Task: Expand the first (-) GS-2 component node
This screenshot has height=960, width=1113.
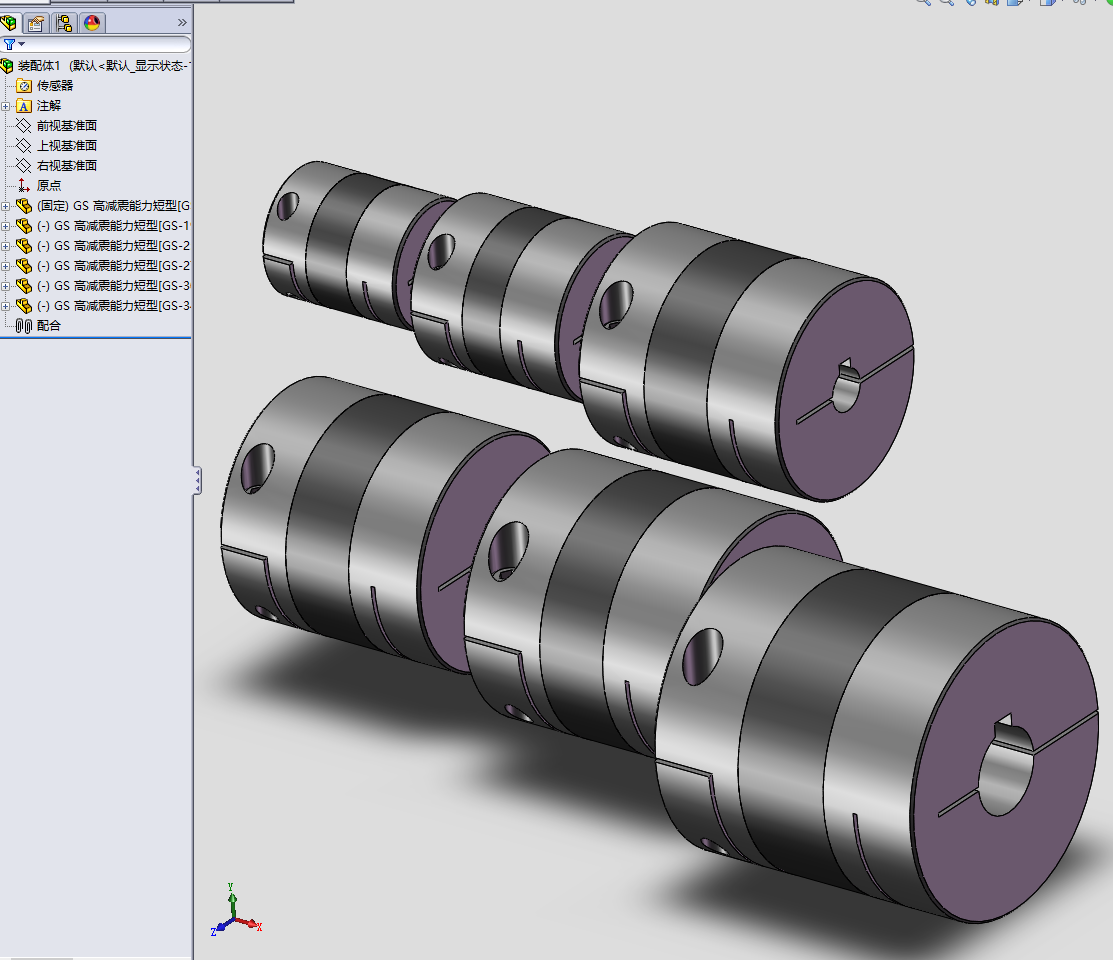Action: [6, 246]
